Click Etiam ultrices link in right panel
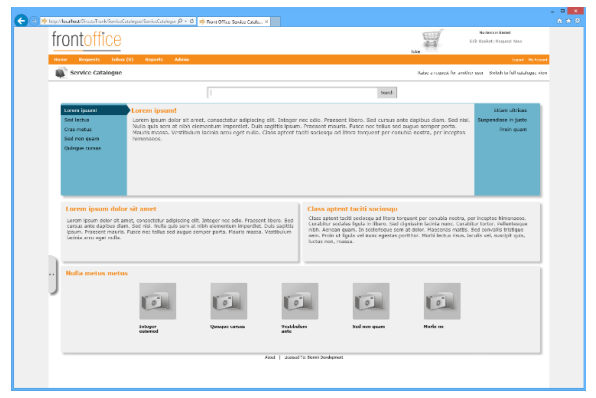This screenshot has height=398, width=596. point(510,110)
